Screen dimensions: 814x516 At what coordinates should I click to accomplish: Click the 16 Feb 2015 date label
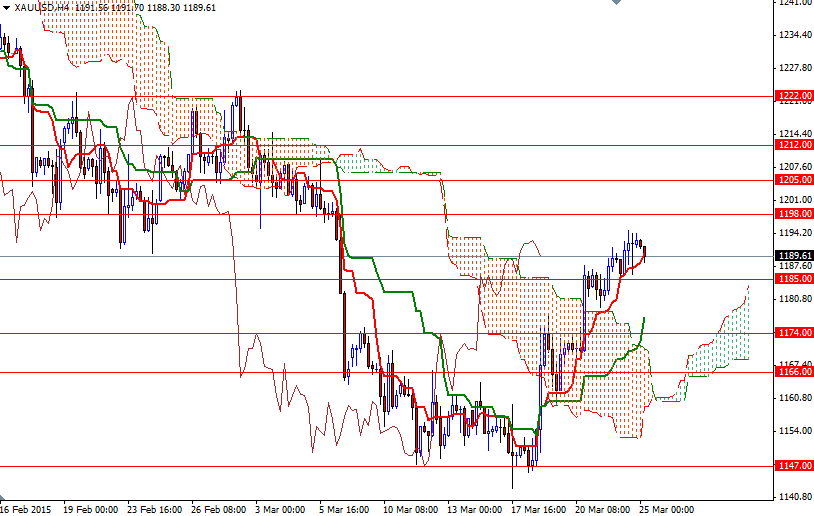tap(26, 508)
